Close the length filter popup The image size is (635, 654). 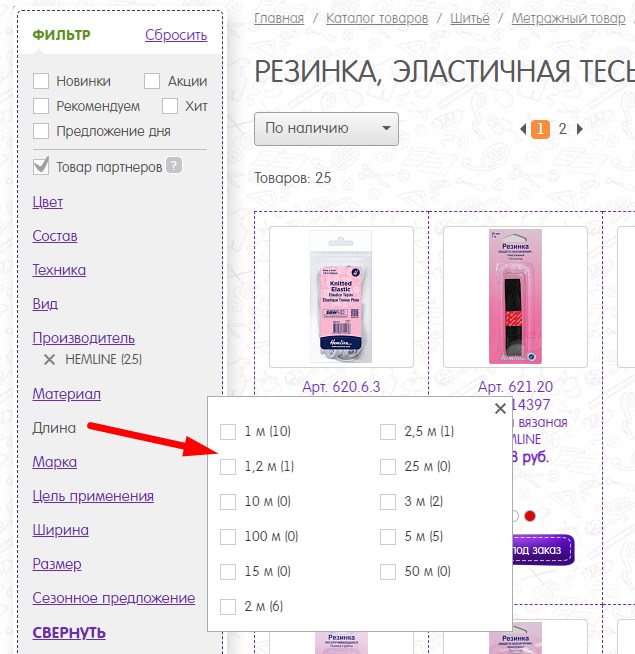point(500,408)
